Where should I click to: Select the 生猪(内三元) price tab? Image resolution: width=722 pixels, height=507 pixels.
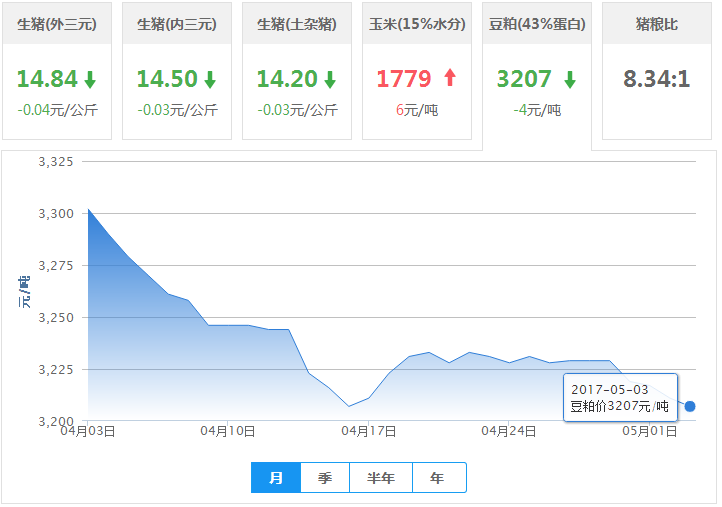tap(177, 70)
